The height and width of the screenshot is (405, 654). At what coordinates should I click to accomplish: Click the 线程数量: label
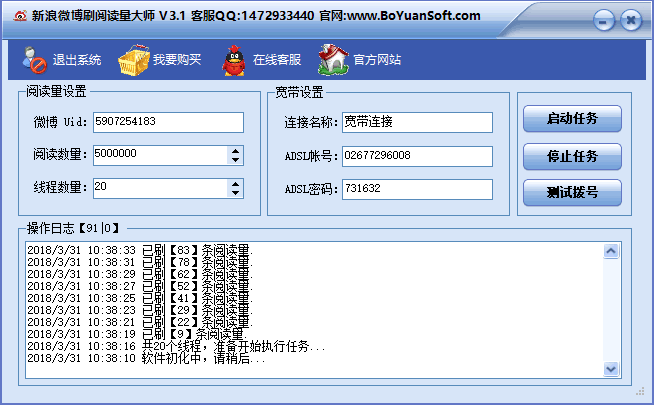click(60, 187)
